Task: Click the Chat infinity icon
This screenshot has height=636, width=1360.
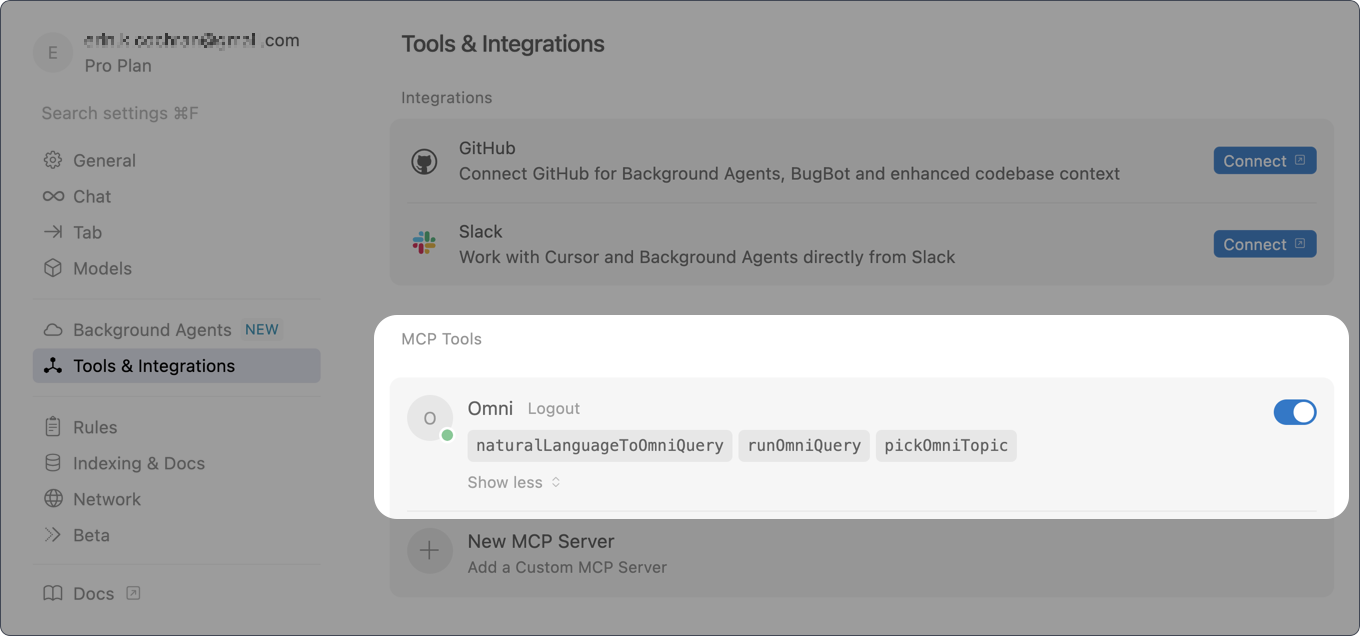Action: pyautogui.click(x=53, y=196)
